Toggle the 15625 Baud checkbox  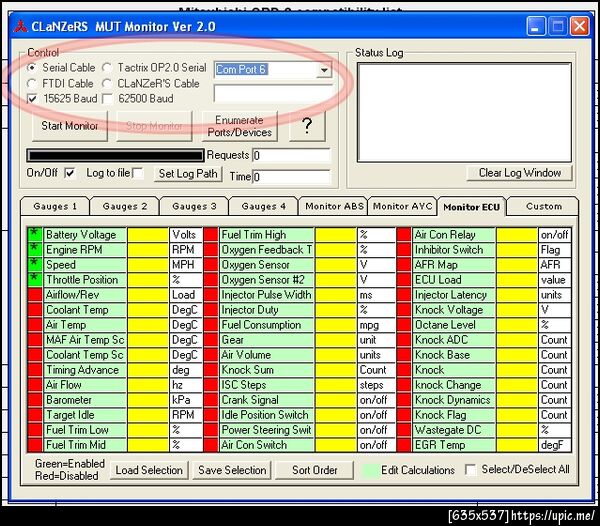[x=32, y=99]
